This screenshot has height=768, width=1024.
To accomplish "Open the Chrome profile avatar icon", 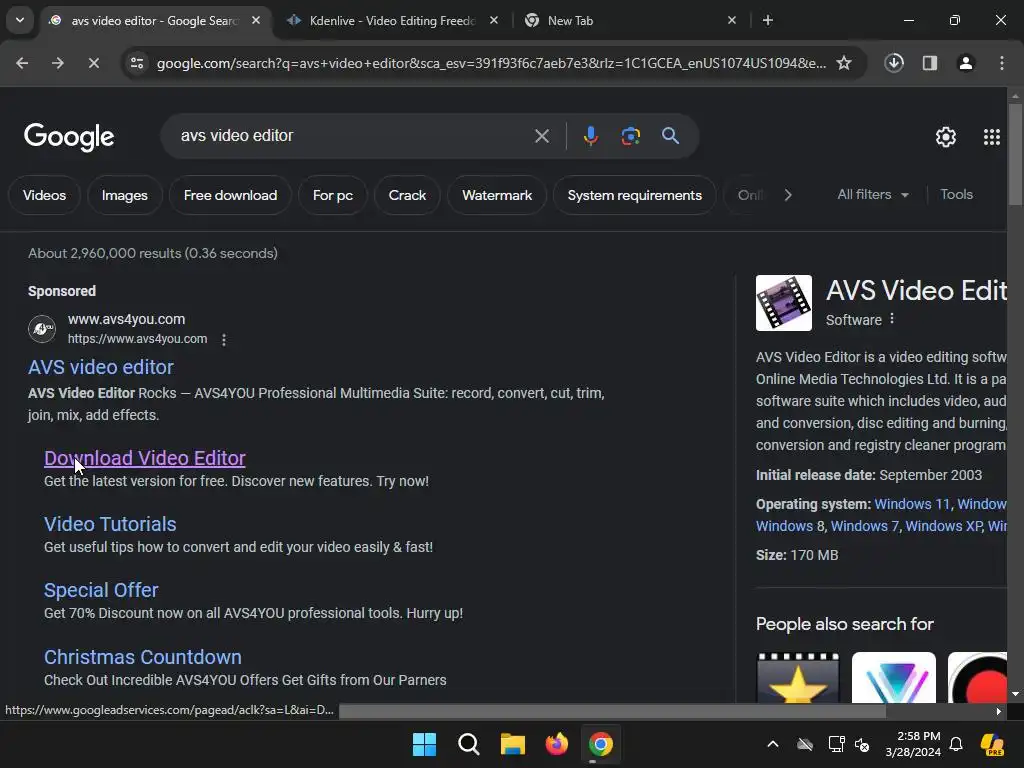I will coord(966,63).
